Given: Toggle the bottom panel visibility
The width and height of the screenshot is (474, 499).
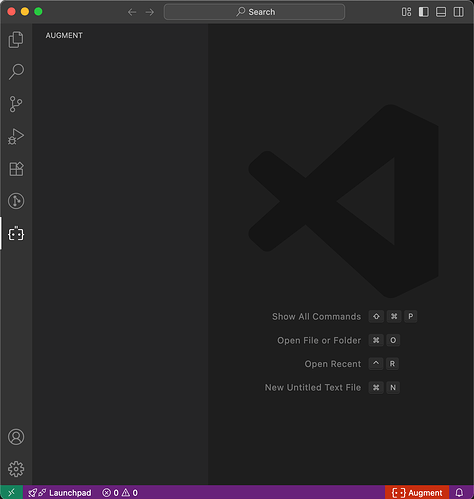Looking at the screenshot, I should pyautogui.click(x=441, y=12).
